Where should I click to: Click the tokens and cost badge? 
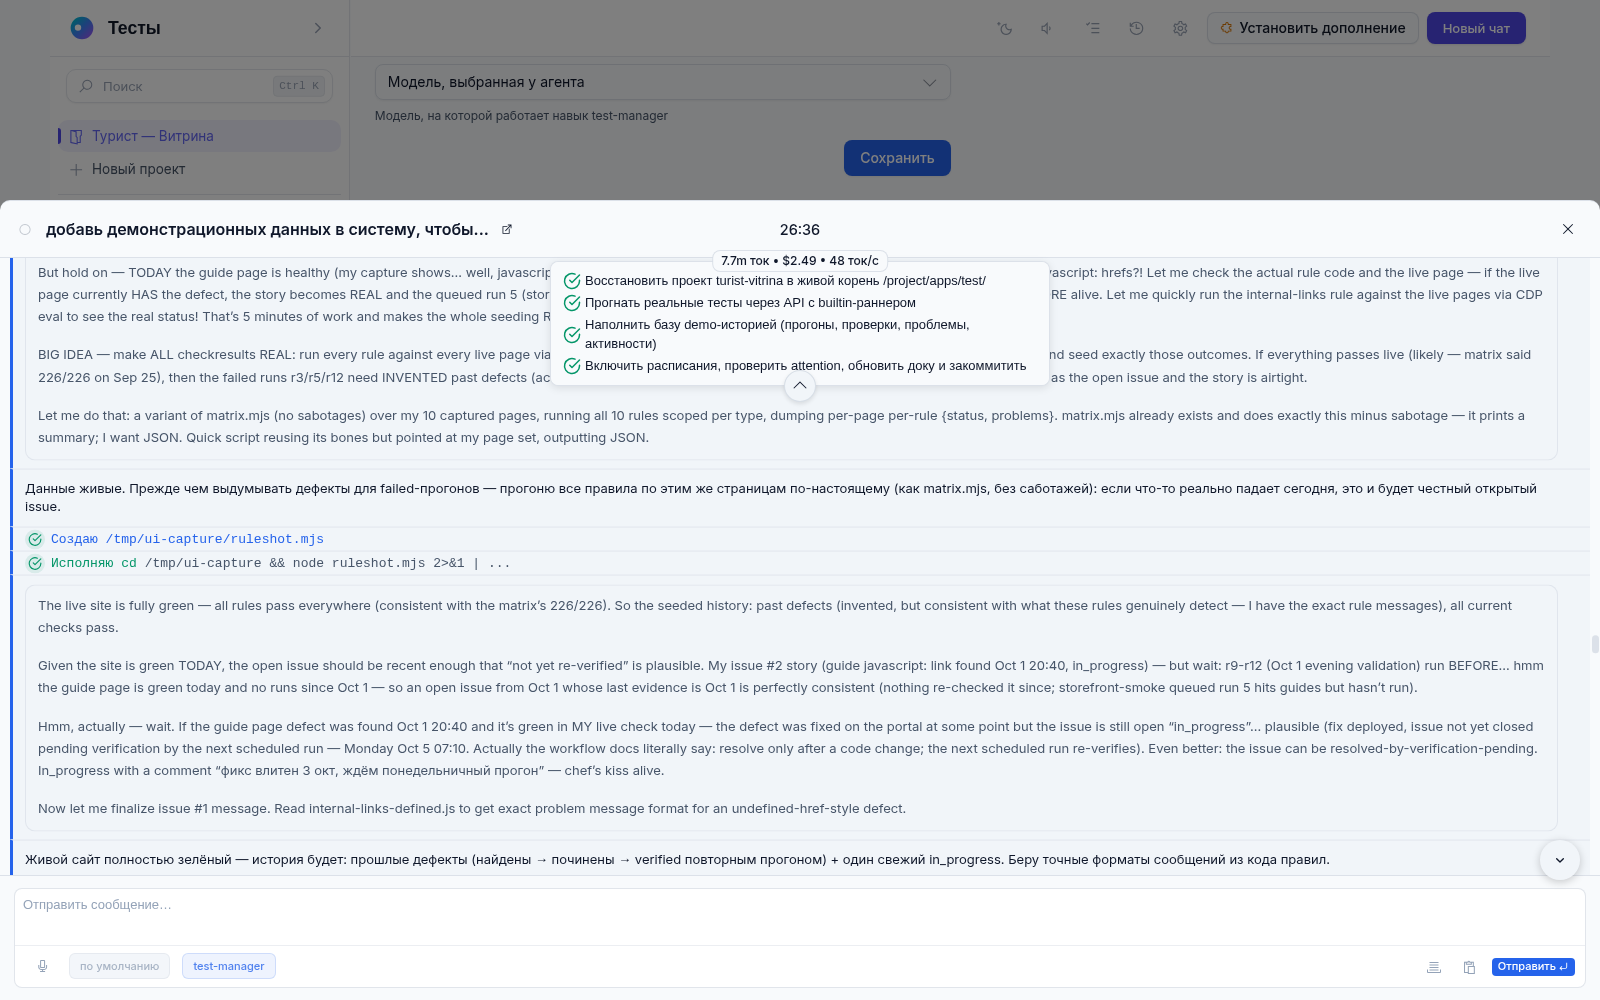click(x=800, y=260)
